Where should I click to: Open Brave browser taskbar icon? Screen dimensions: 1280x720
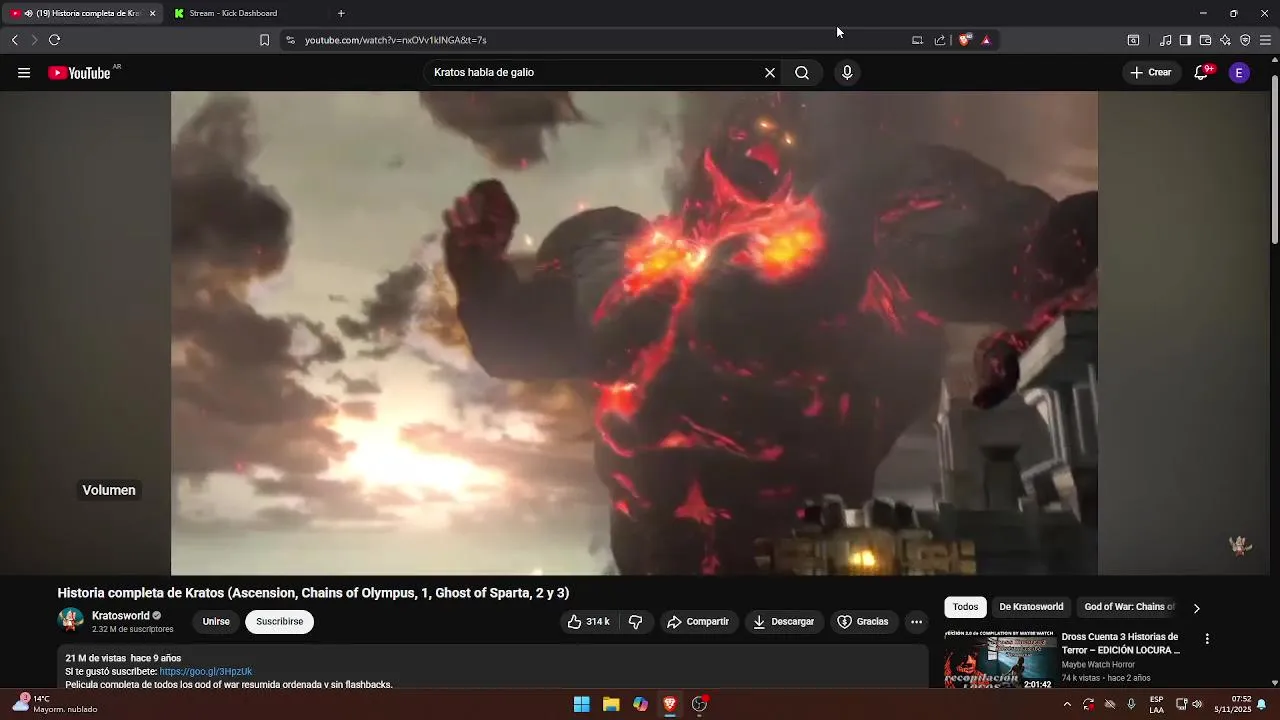670,704
